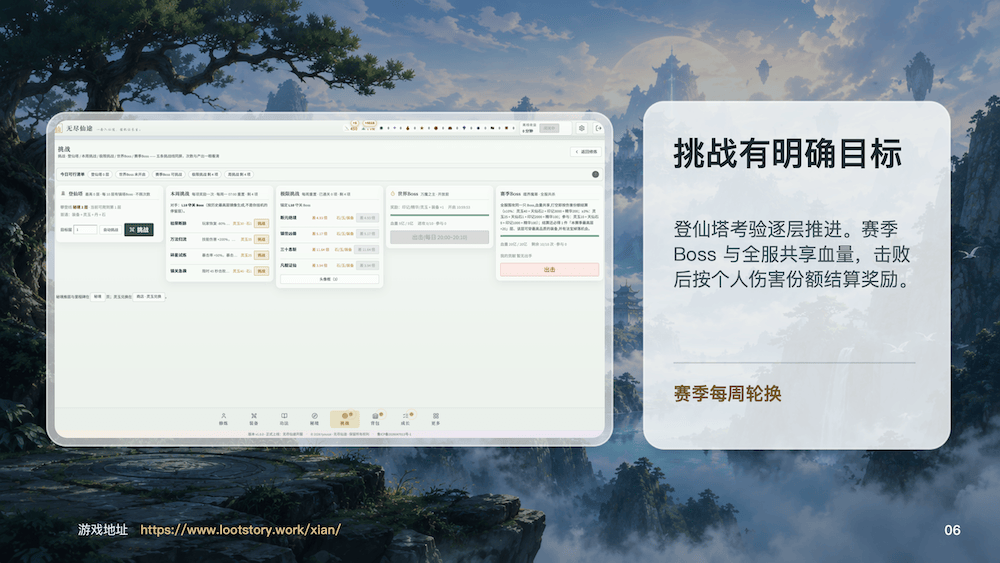Viewport: 1000px width, 563px height.
Task: Click the grey button in header status box
Action: pyautogui.click(x=549, y=128)
